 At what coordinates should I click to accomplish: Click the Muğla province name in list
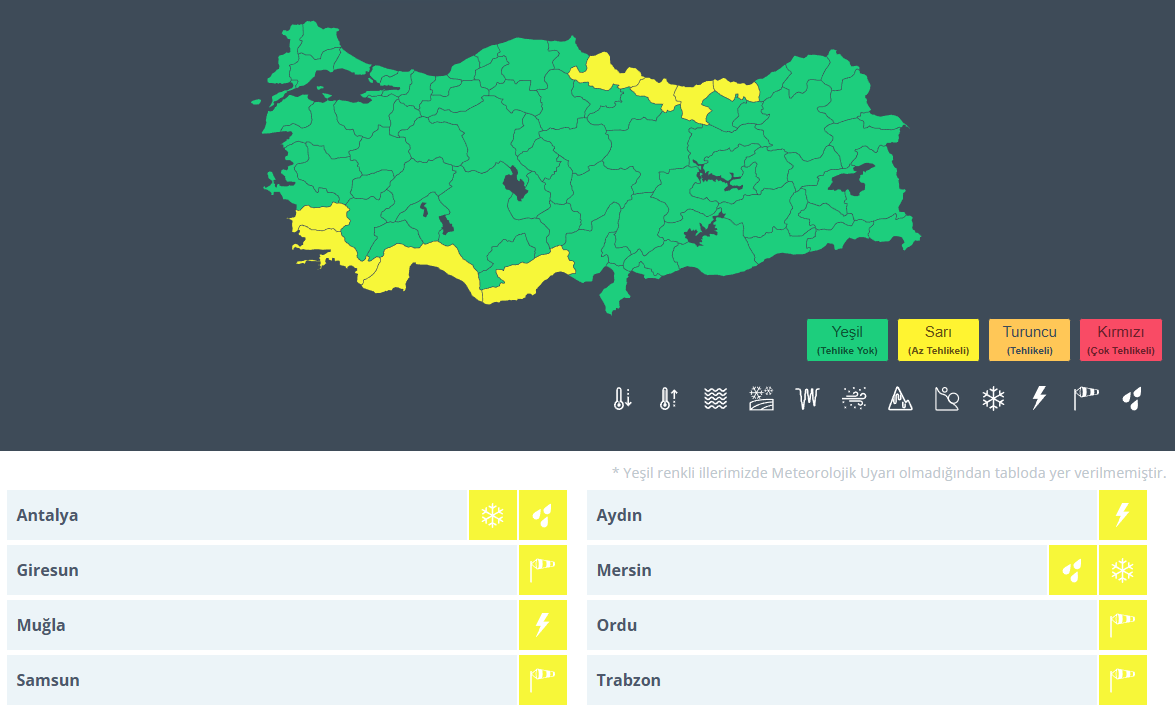pyautogui.click(x=41, y=626)
